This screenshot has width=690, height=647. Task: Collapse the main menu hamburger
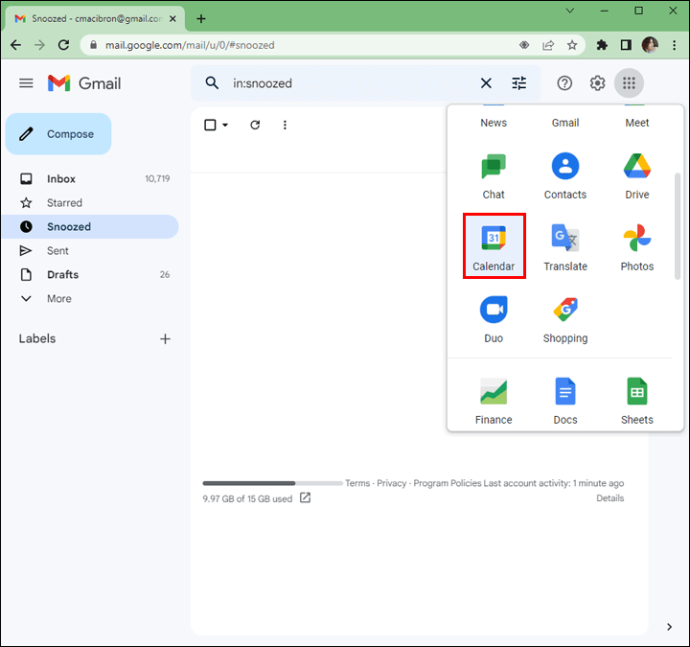pyautogui.click(x=26, y=83)
